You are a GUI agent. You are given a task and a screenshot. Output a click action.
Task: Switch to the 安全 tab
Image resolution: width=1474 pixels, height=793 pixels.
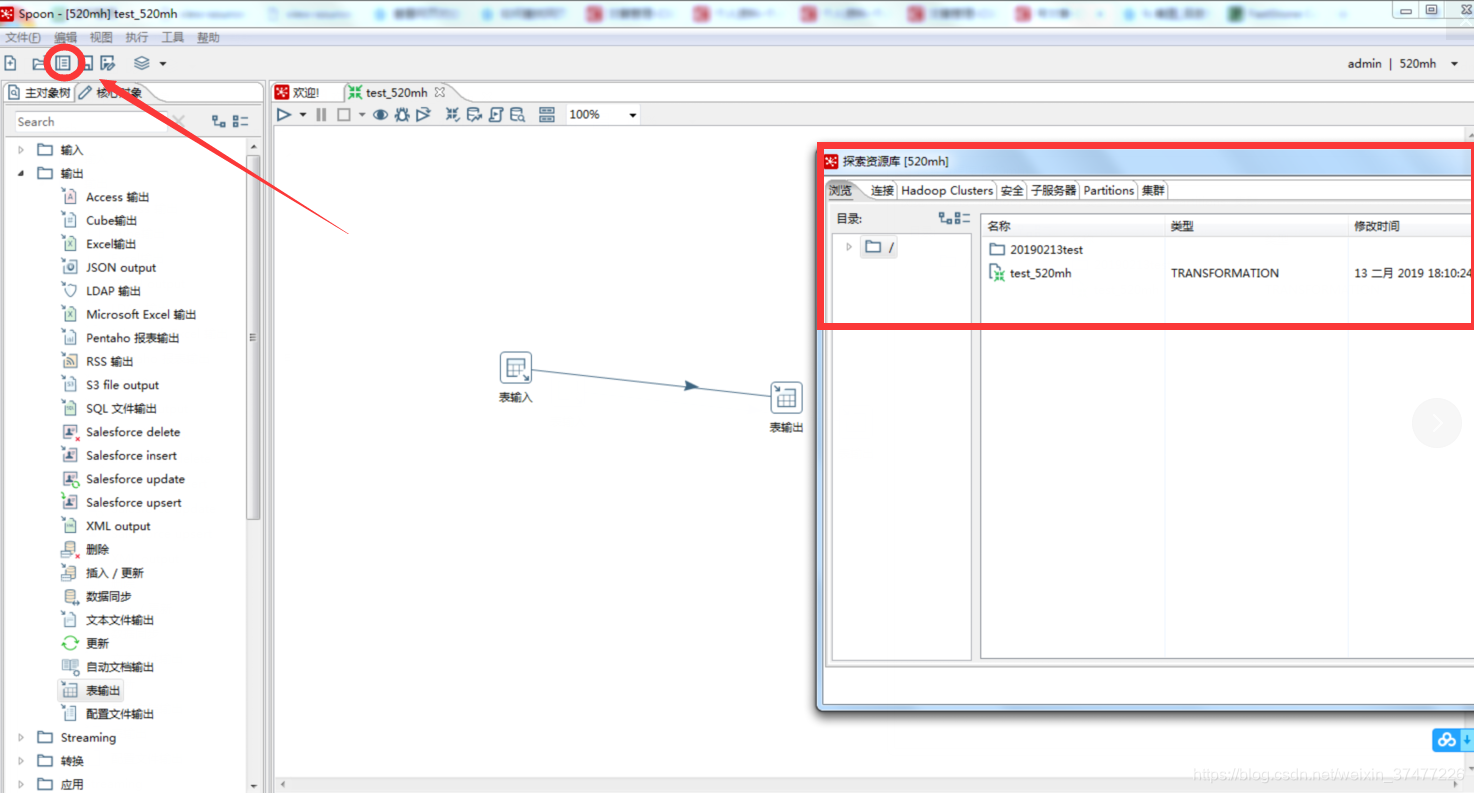tap(1012, 191)
